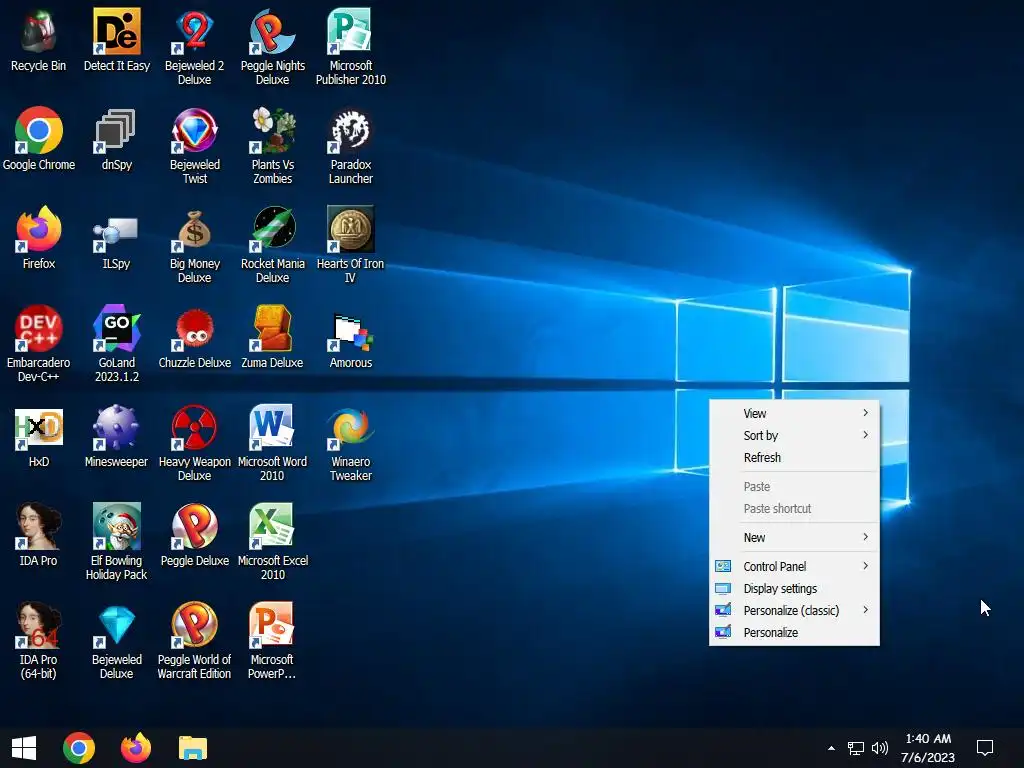Image resolution: width=1024 pixels, height=768 pixels.
Task: Select the ILSpy desktop icon
Action: (116, 238)
